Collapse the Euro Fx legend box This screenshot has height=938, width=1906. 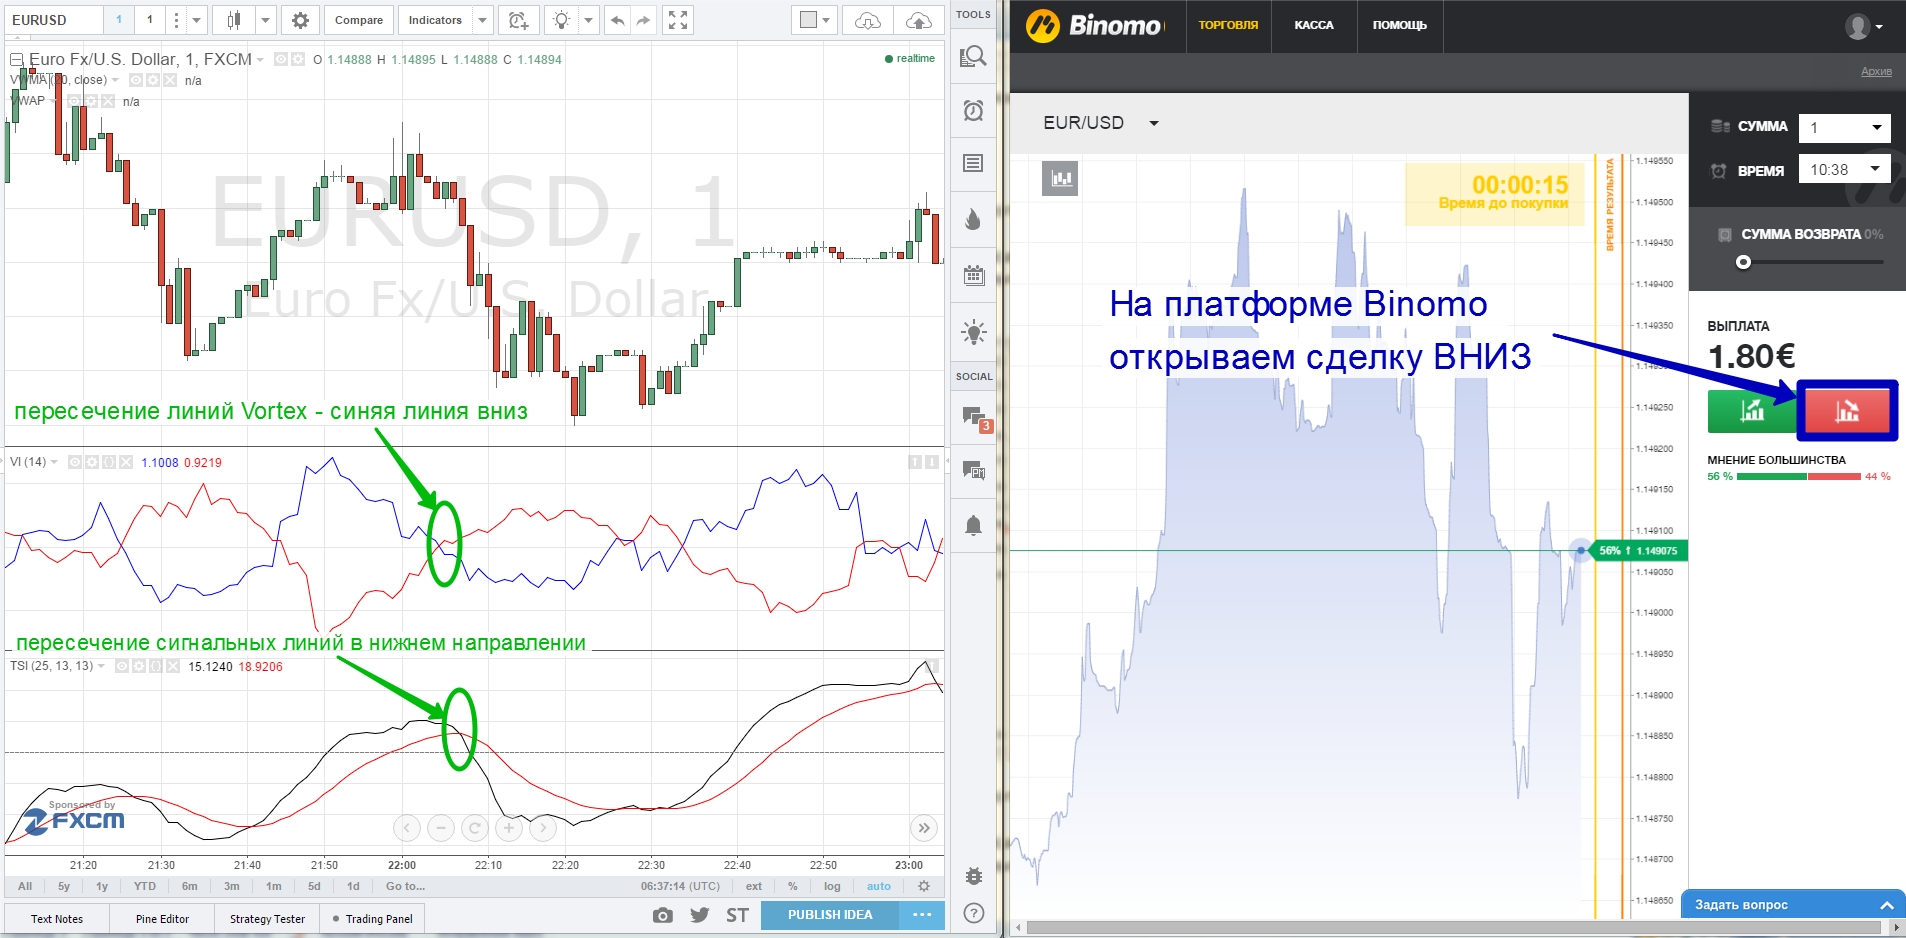(17, 60)
